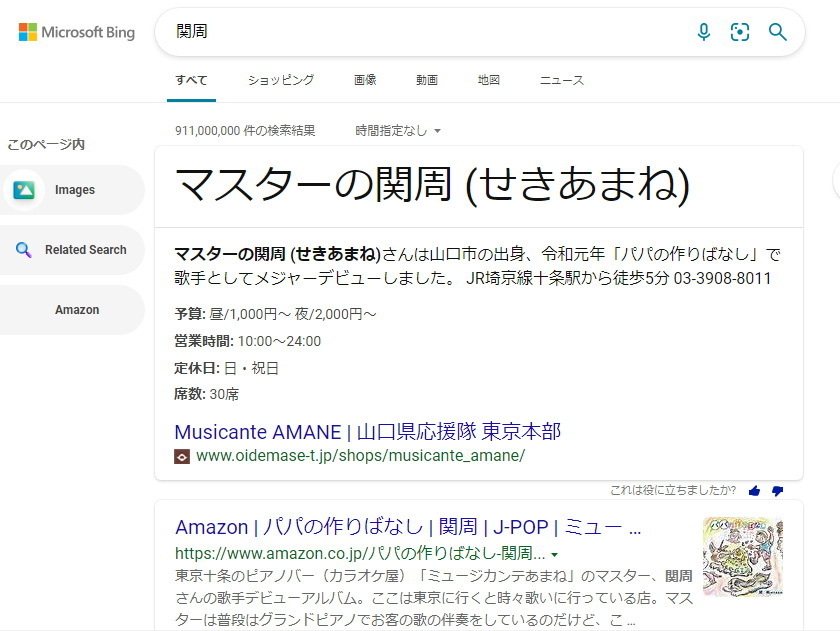
Task: Click the 定休日 日・祝日 line
Action: point(226,368)
